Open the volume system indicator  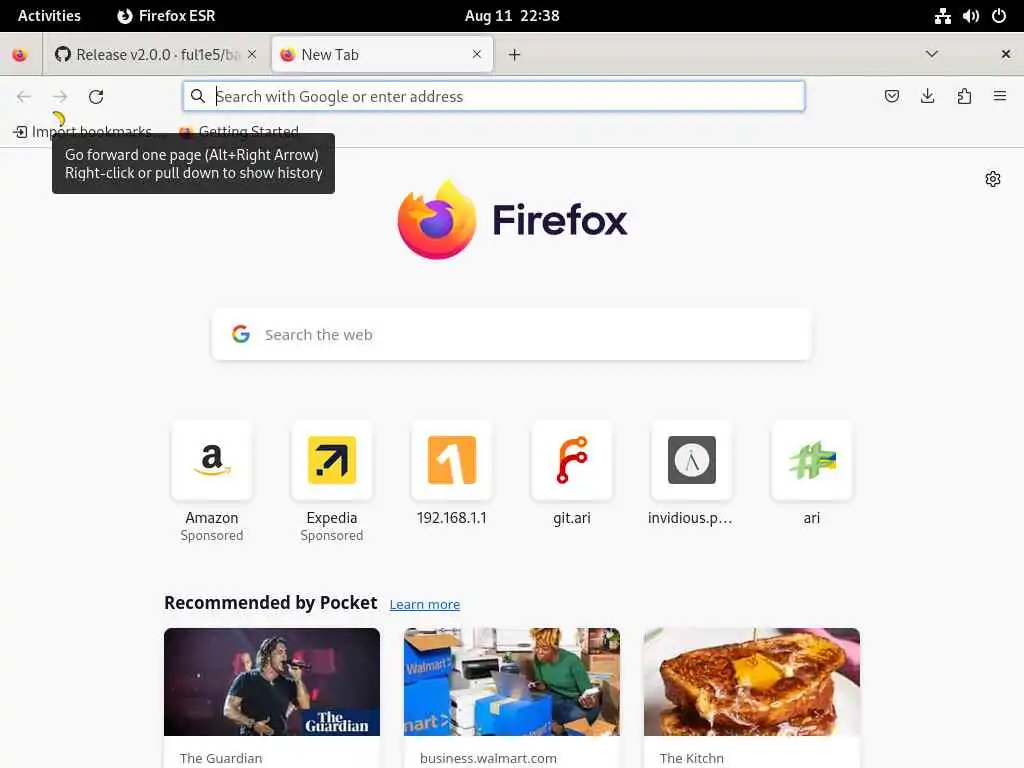[970, 16]
